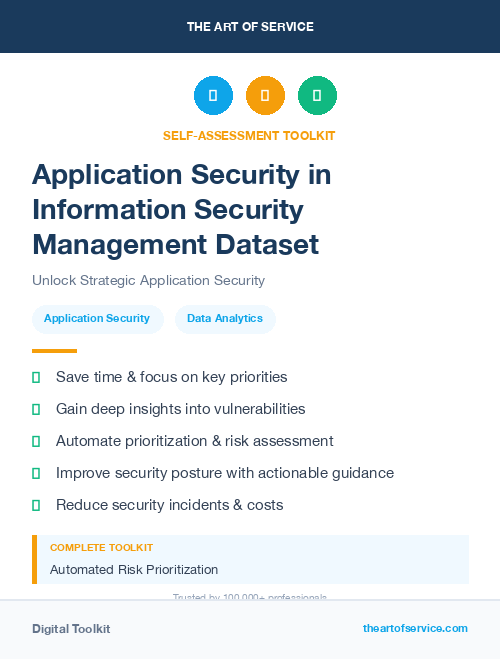Click the Application Security in Information Security title
Image resolution: width=500 pixels, height=659 pixels.
pos(182,209)
